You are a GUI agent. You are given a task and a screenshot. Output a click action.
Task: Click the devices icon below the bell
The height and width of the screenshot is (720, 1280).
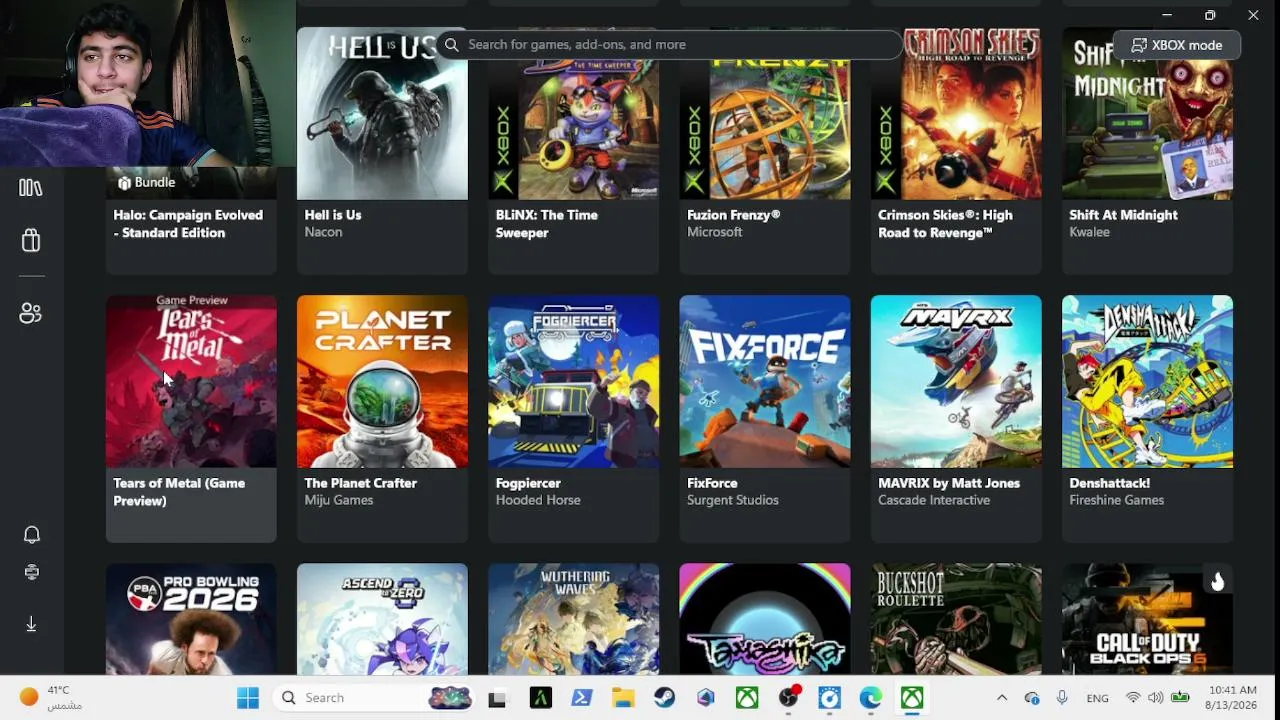pos(31,572)
